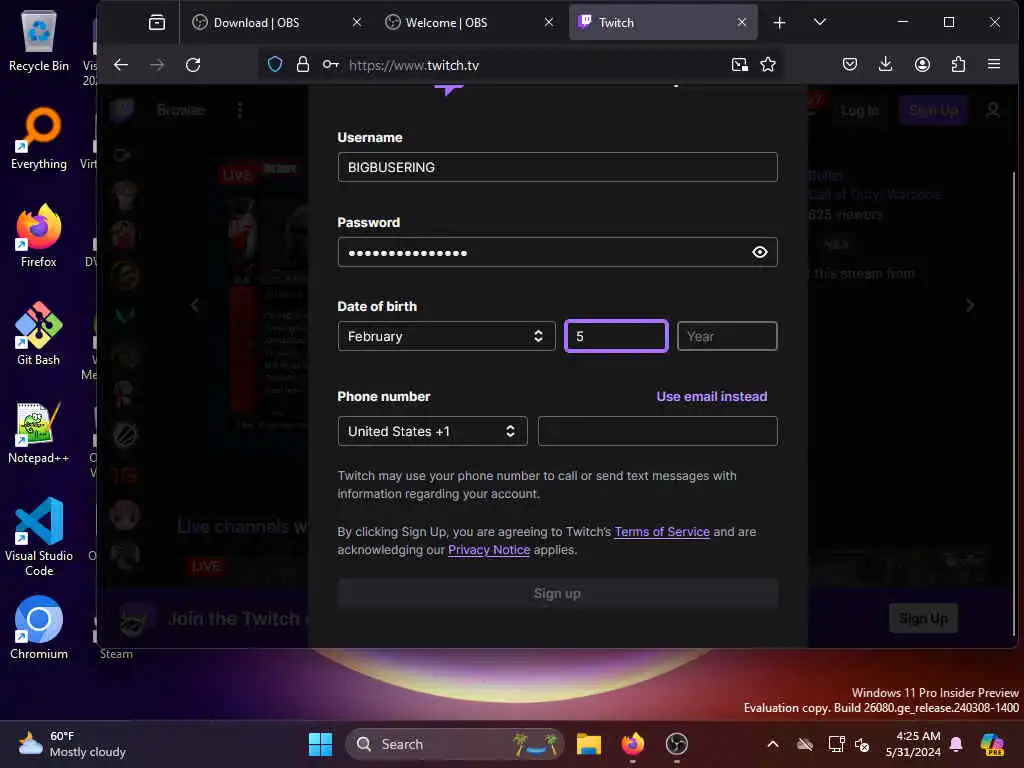Open Terms of Service link
1024x768 pixels.
(662, 532)
